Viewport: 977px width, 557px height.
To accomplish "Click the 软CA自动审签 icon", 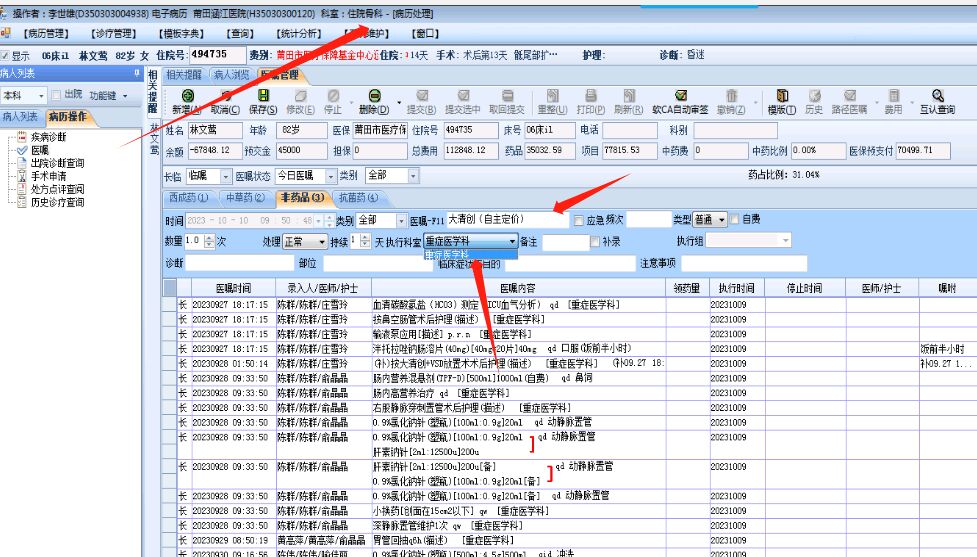I will [x=680, y=96].
